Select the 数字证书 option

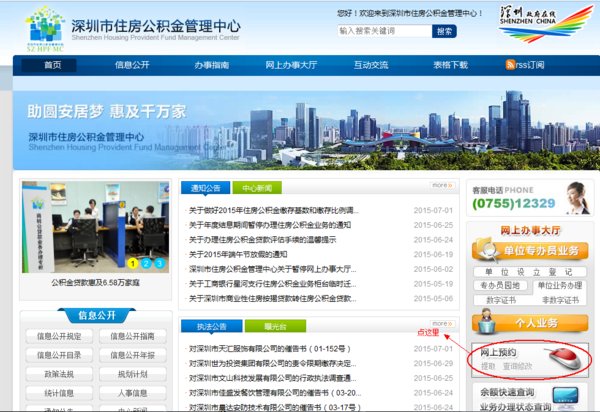(x=501, y=300)
